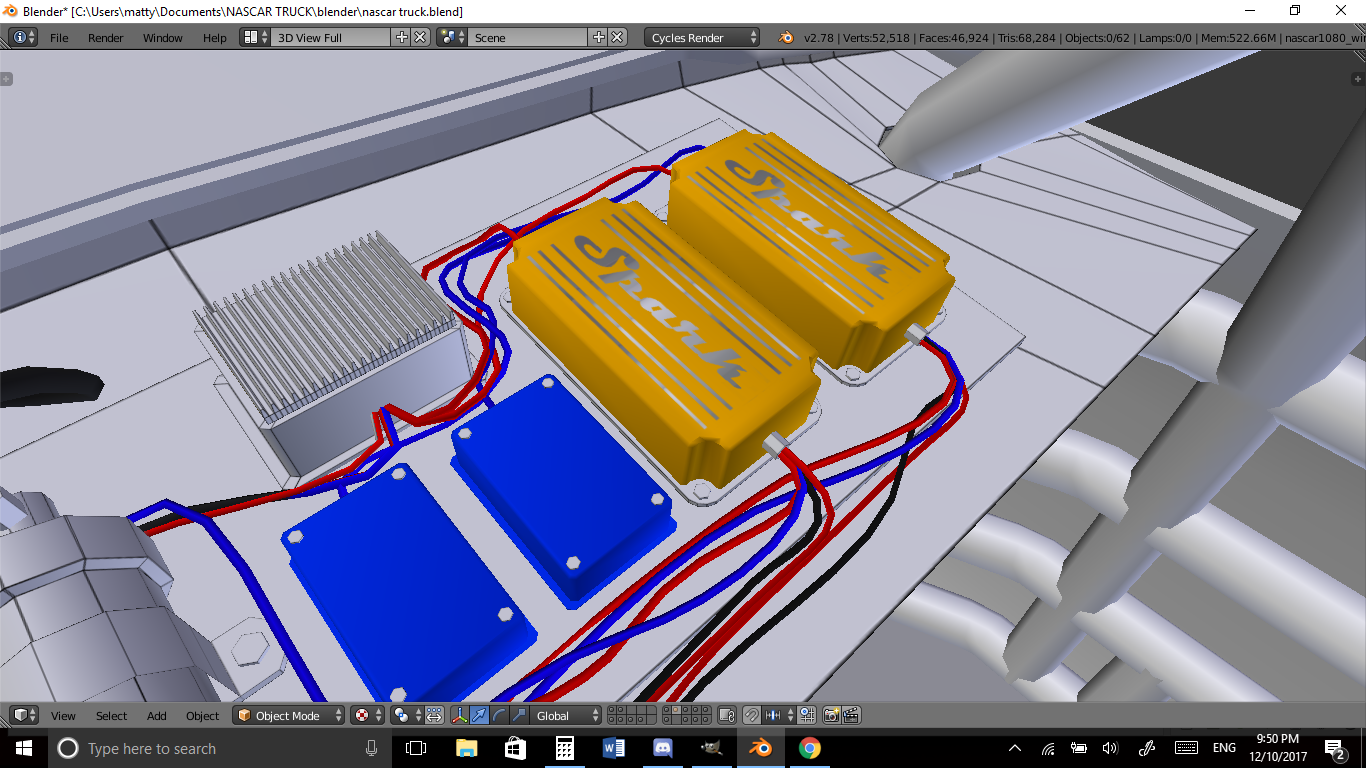
Task: Add a new screen layout with plus
Action: (x=402, y=37)
